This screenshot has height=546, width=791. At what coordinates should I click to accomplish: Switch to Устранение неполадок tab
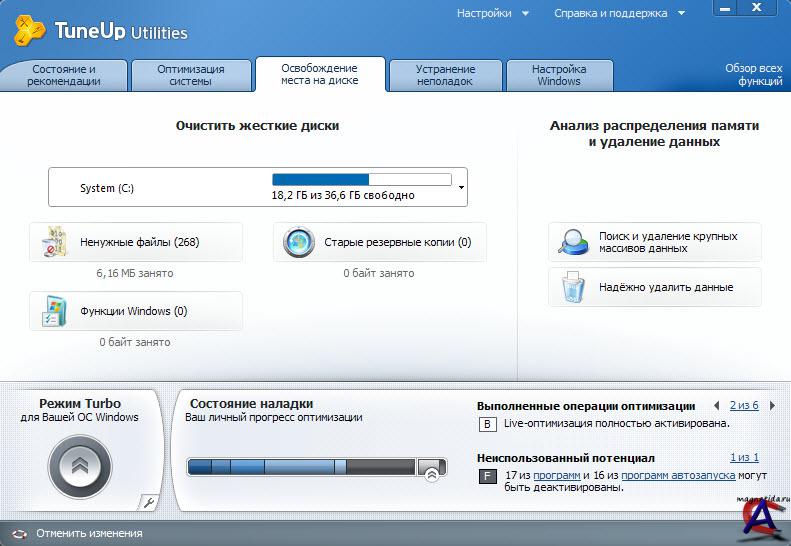point(445,75)
